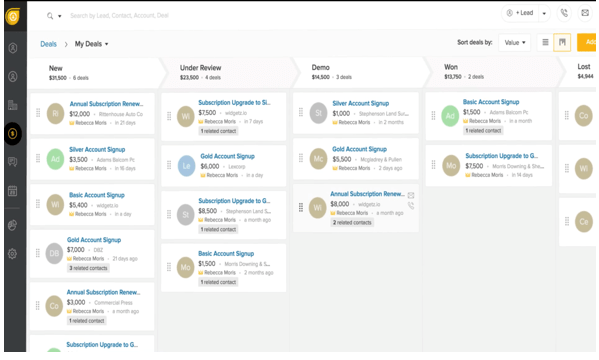Grab drag handle of Silver Account Signup $1,000 card
The width and height of the screenshot is (599, 360).
[301, 112]
